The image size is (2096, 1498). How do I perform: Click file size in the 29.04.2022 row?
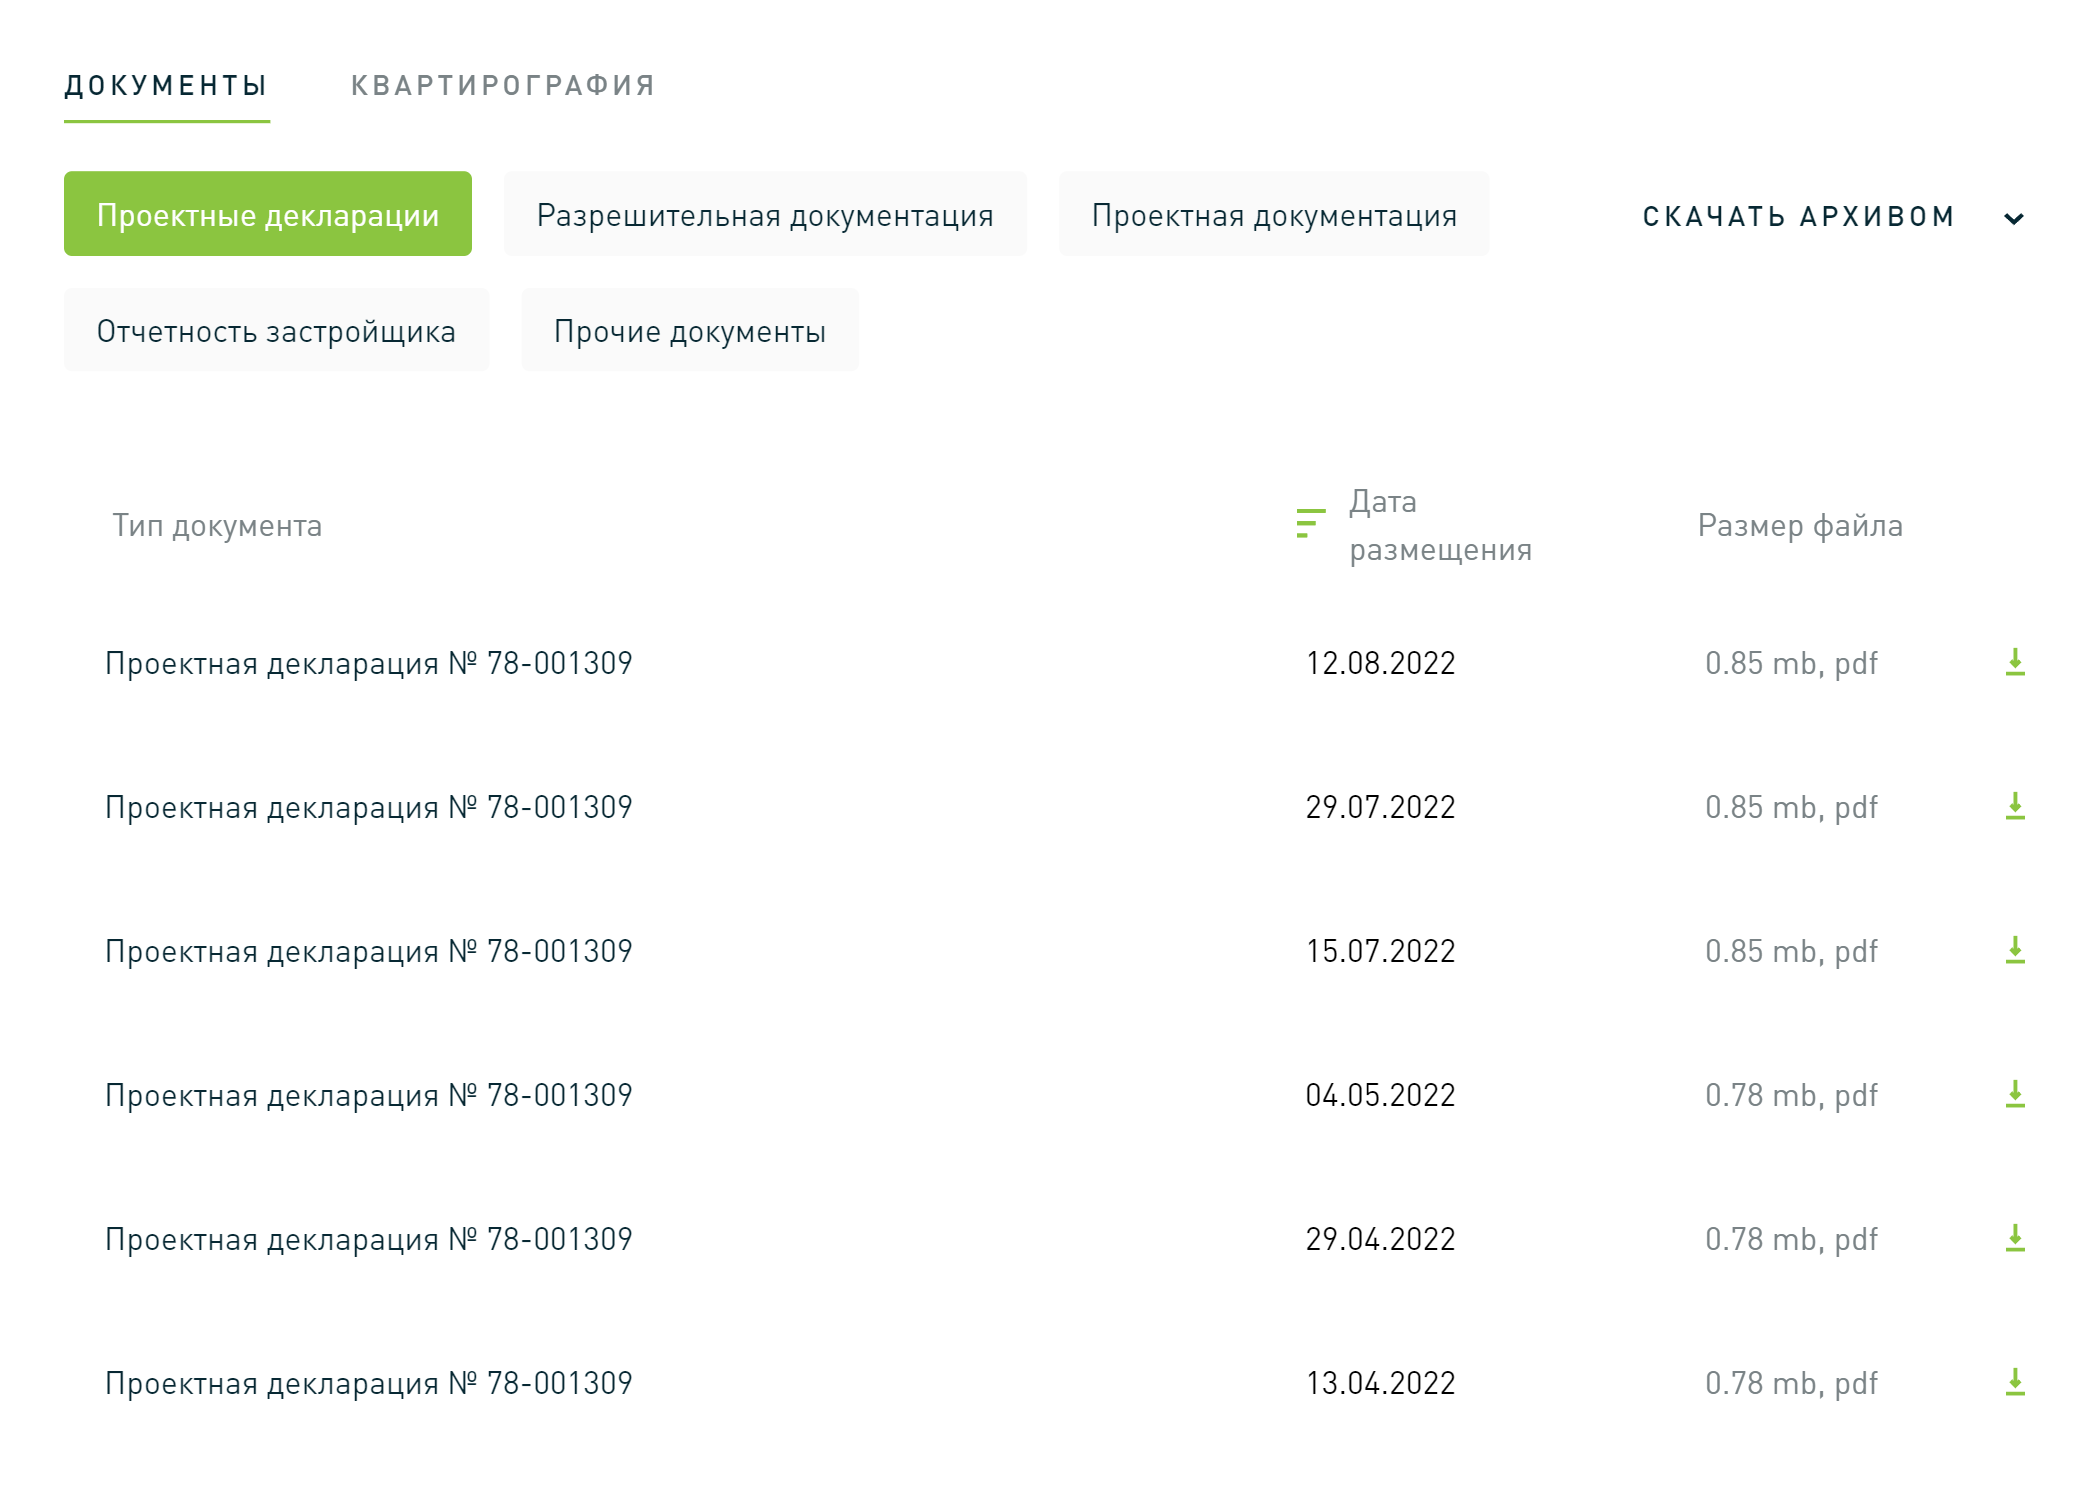[1791, 1240]
